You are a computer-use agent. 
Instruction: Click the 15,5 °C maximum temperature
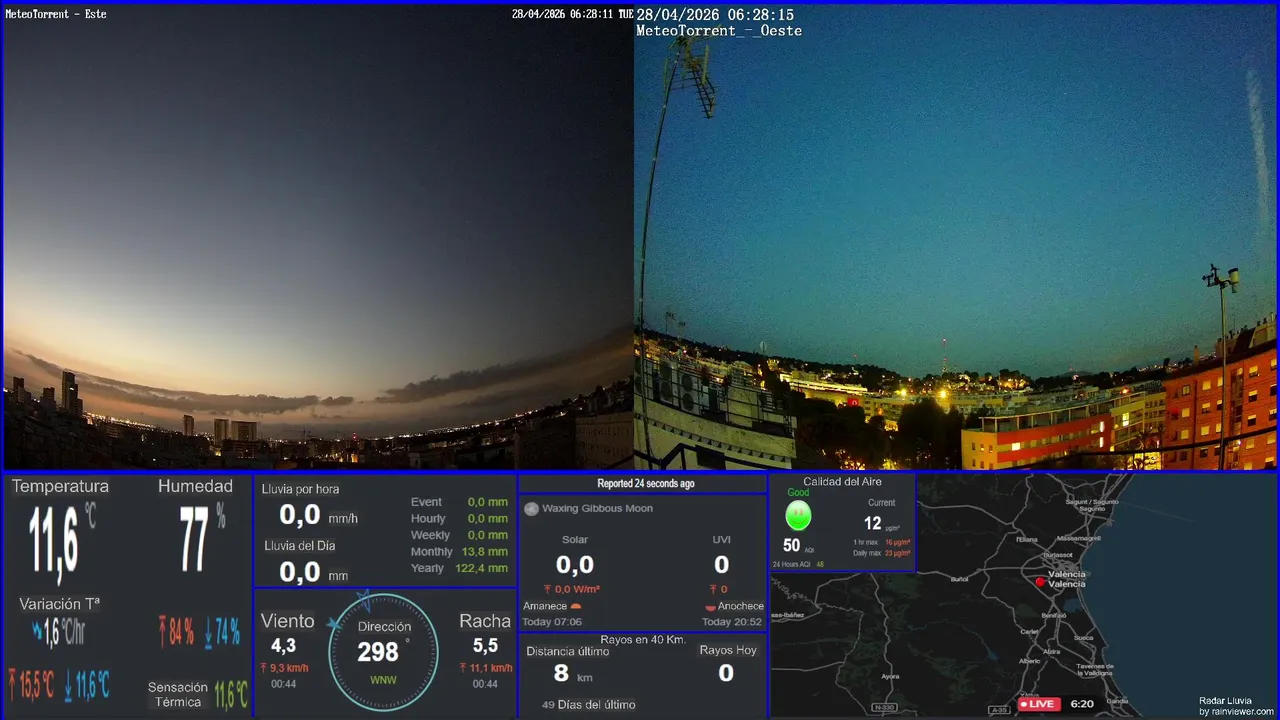32,685
